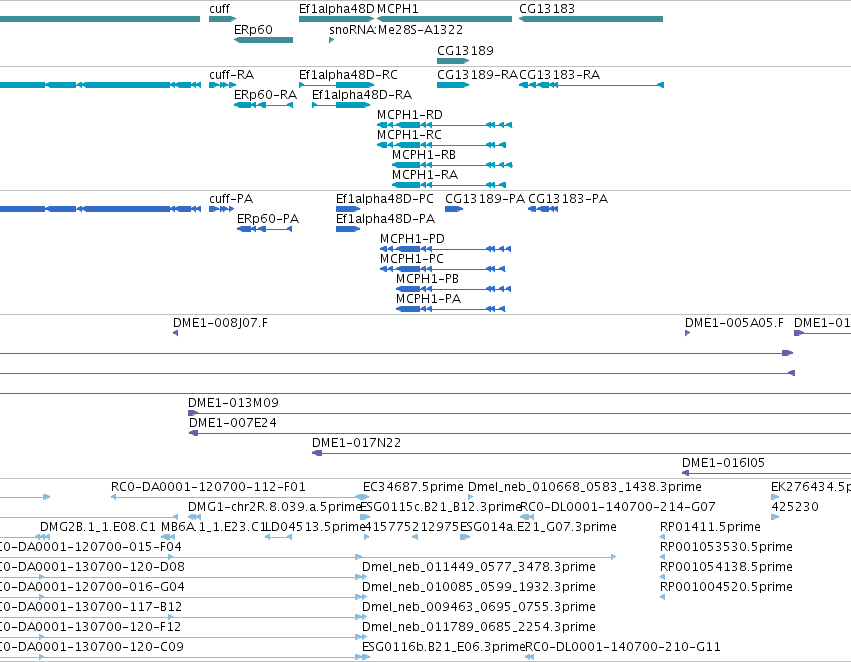Image resolution: width=851 pixels, height=662 pixels.
Task: Select MCPH1-RA transcript
Action: 449,185
